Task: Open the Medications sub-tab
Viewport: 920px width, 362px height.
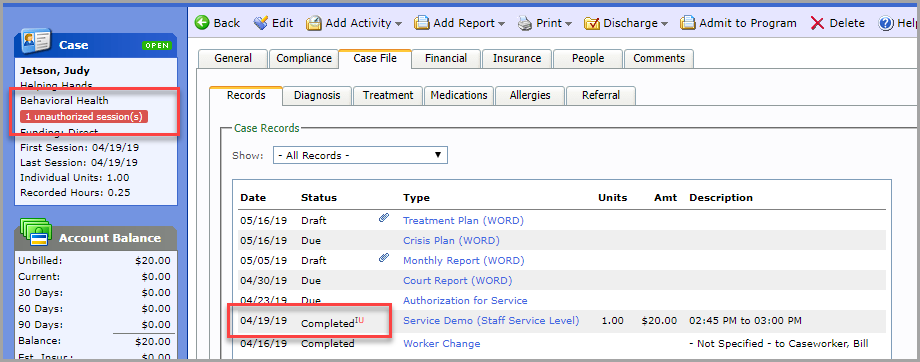Action: [459, 96]
